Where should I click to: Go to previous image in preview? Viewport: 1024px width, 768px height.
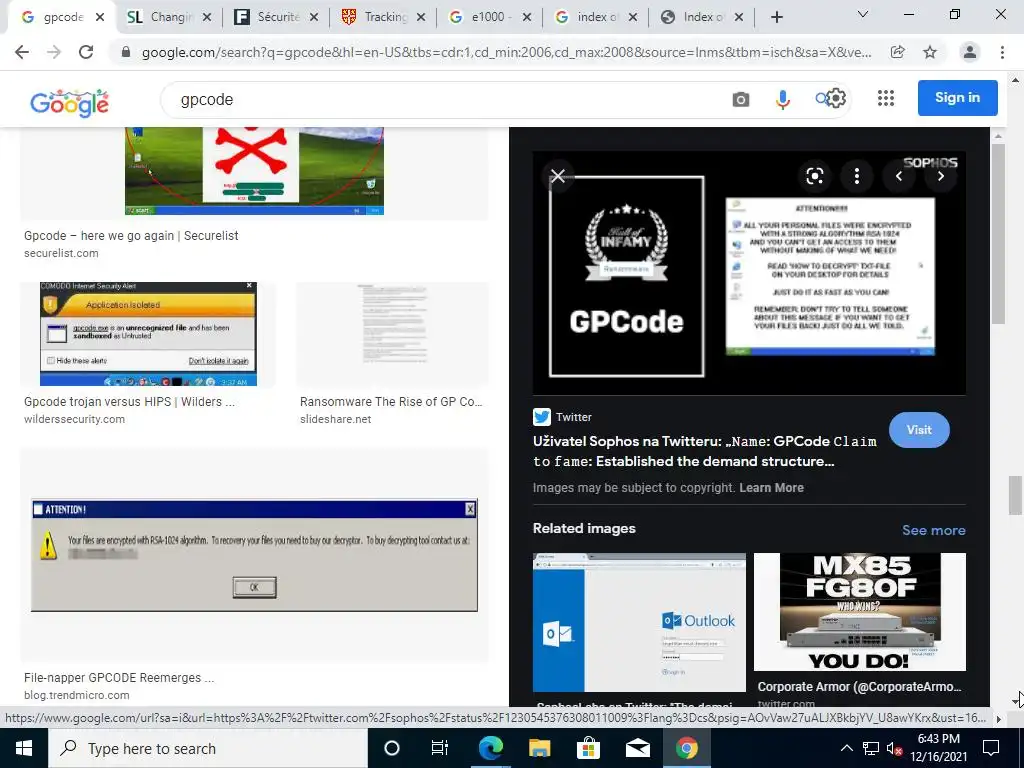(899, 176)
